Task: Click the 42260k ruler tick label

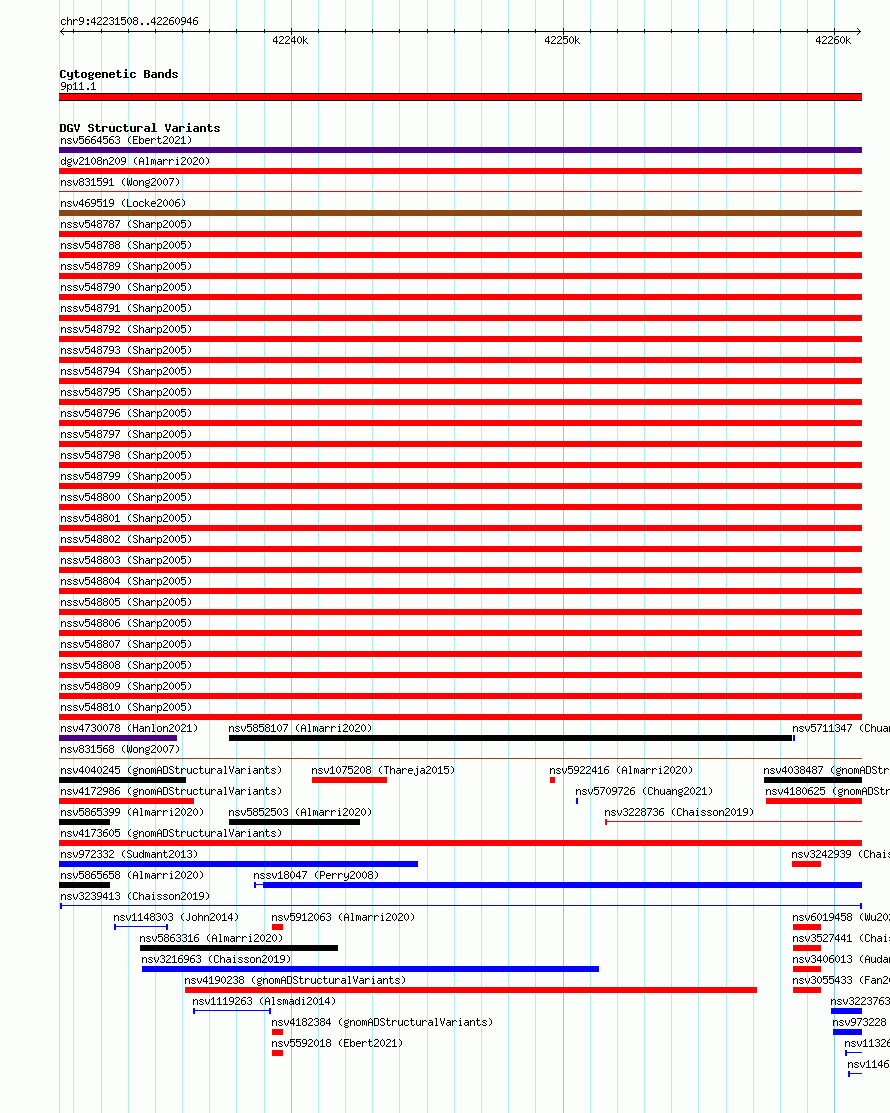Action: (833, 40)
